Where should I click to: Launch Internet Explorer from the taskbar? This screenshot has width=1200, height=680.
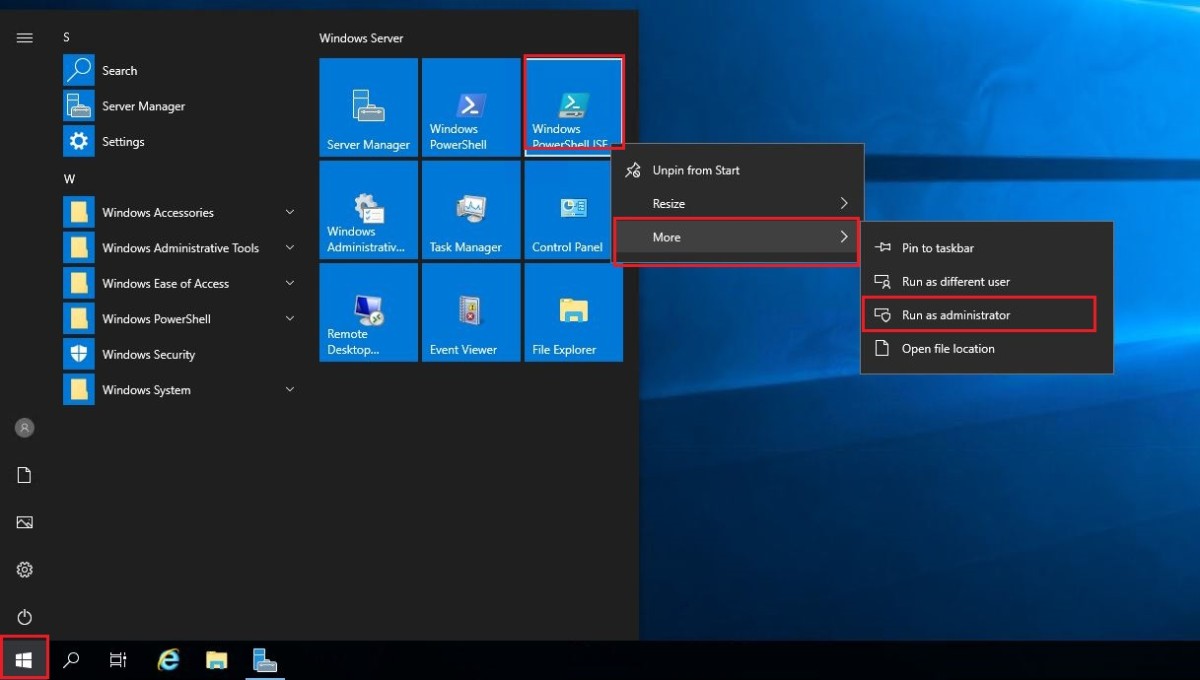click(169, 660)
